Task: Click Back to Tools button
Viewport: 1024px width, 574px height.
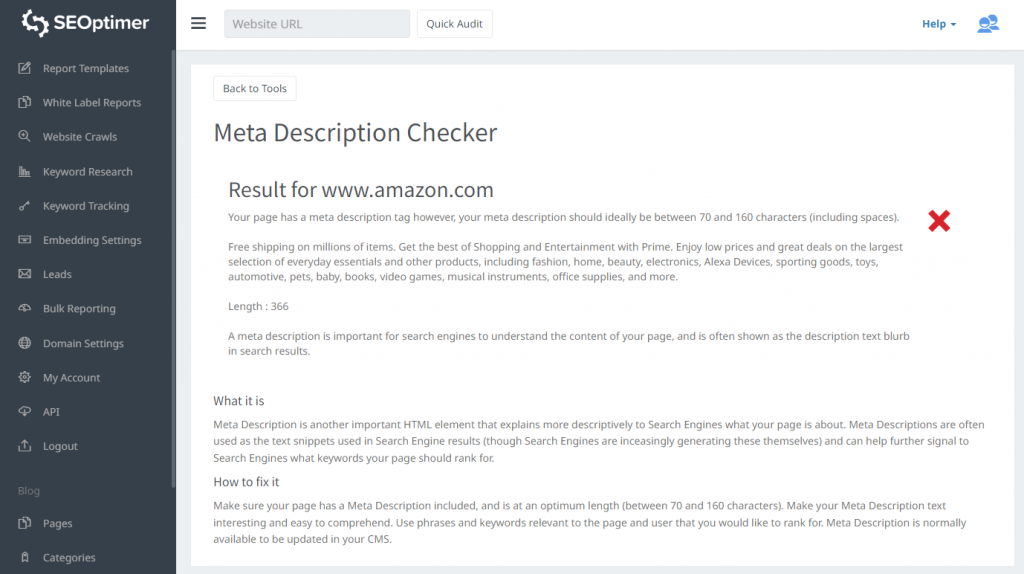Action: click(255, 89)
